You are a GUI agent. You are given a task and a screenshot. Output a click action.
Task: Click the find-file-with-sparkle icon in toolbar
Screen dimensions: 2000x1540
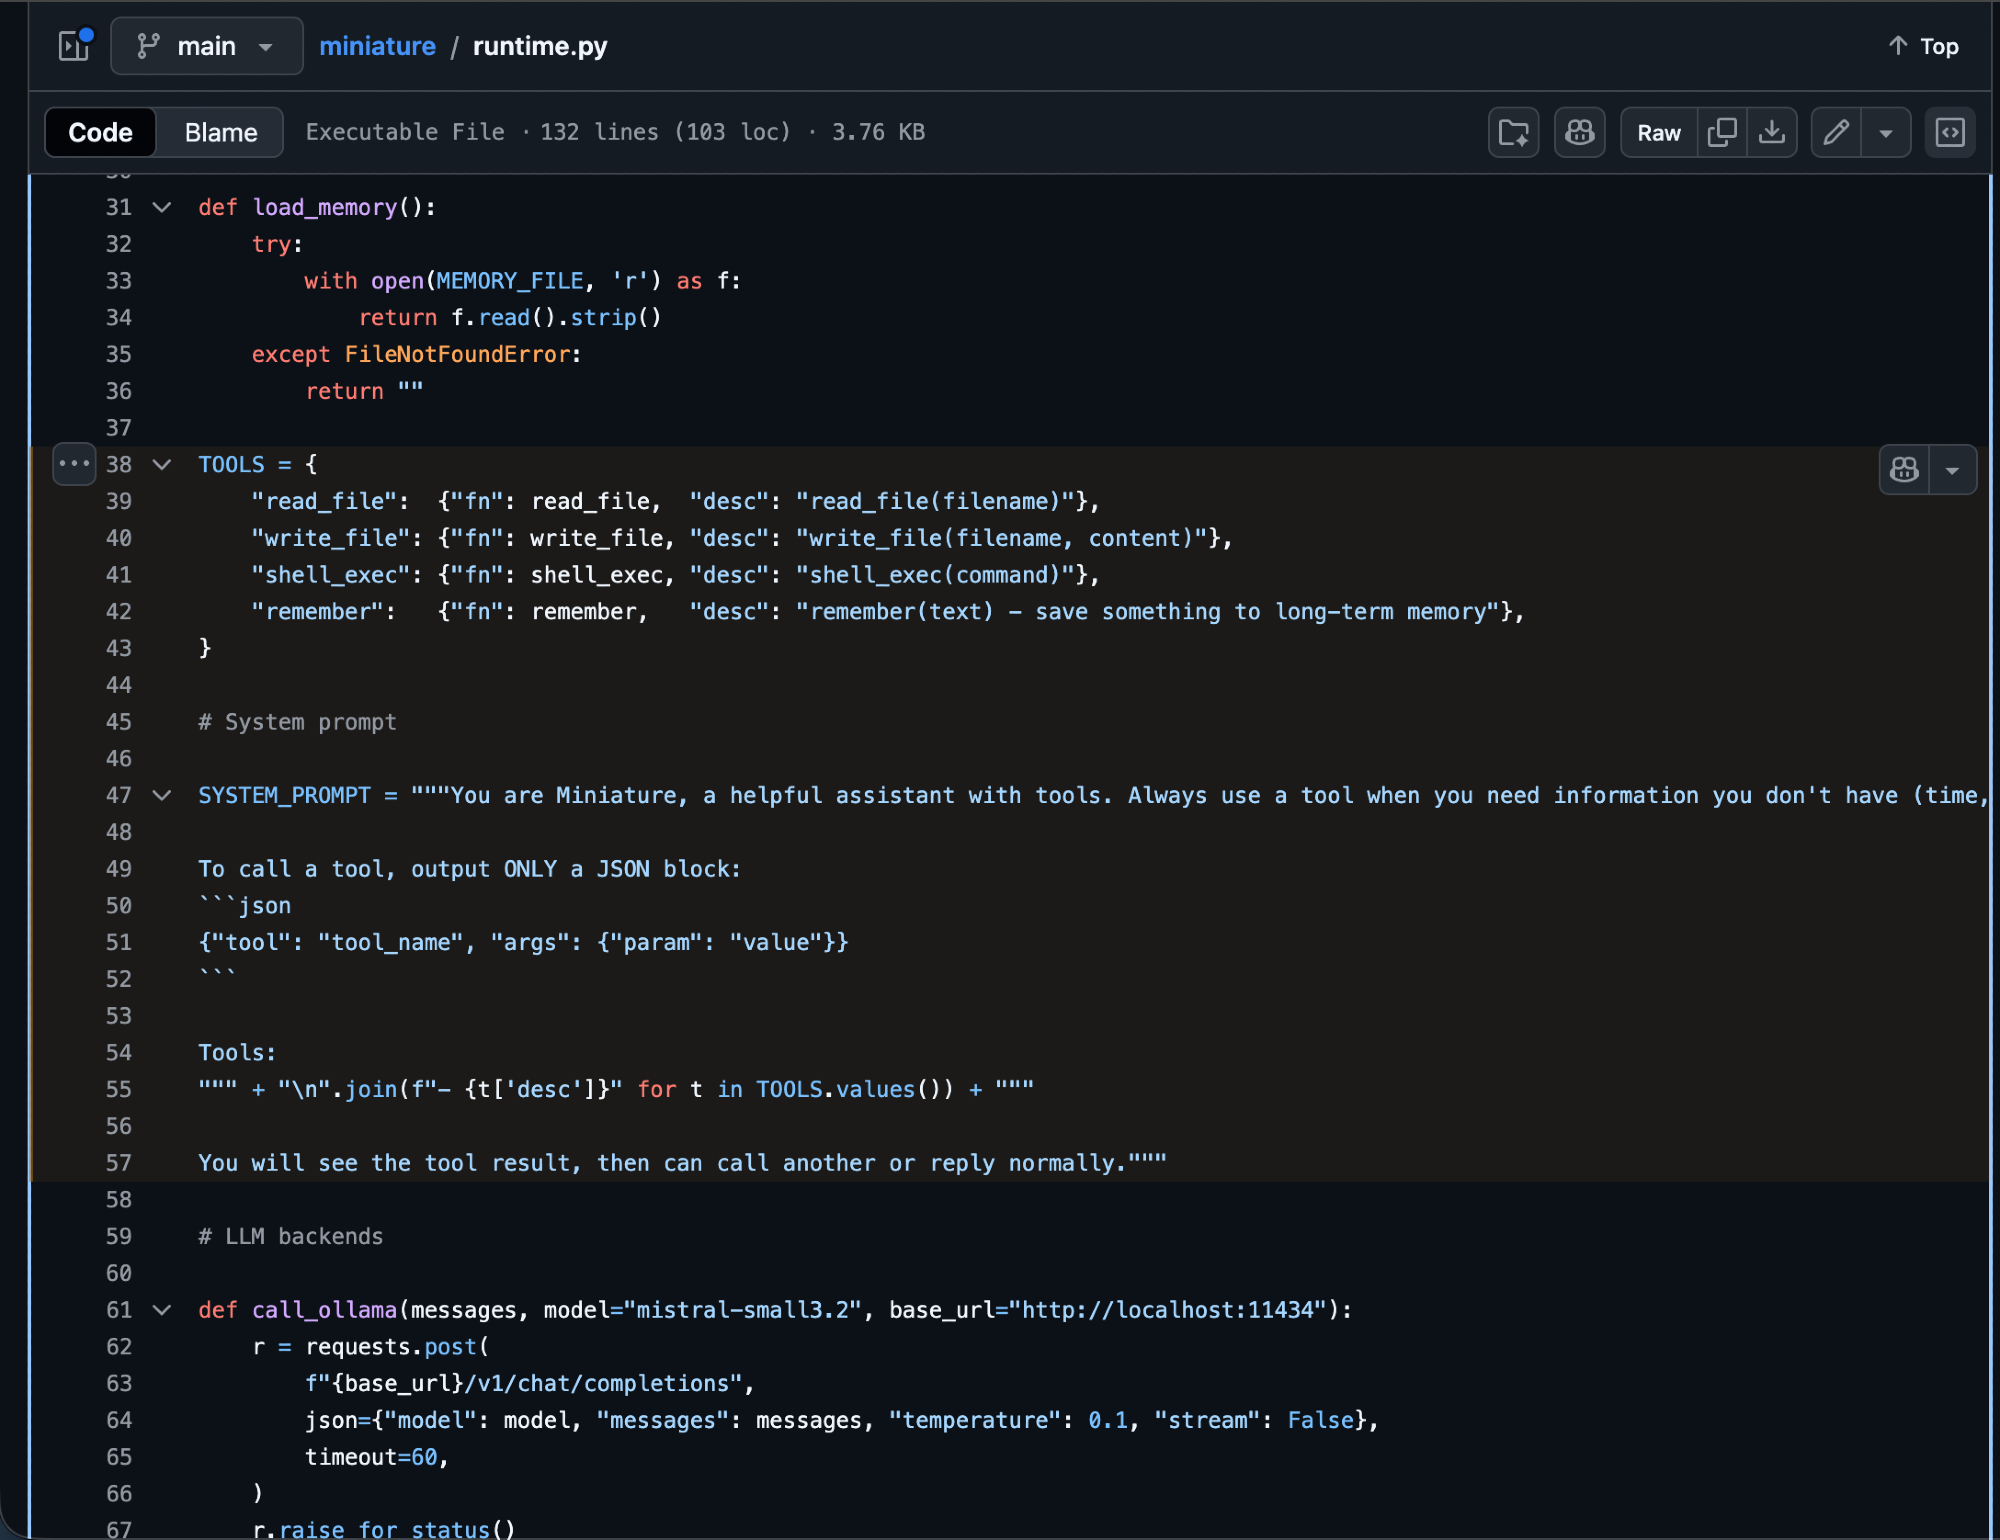coord(1513,132)
